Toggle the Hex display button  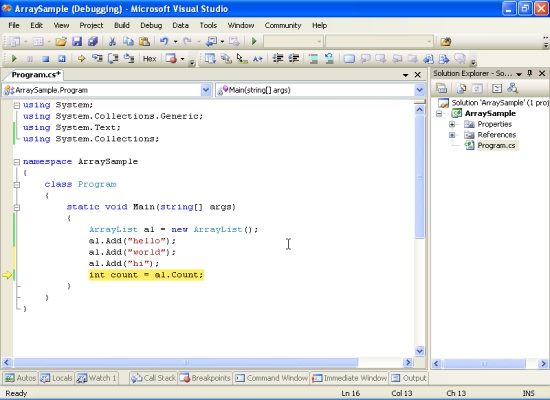(149, 59)
